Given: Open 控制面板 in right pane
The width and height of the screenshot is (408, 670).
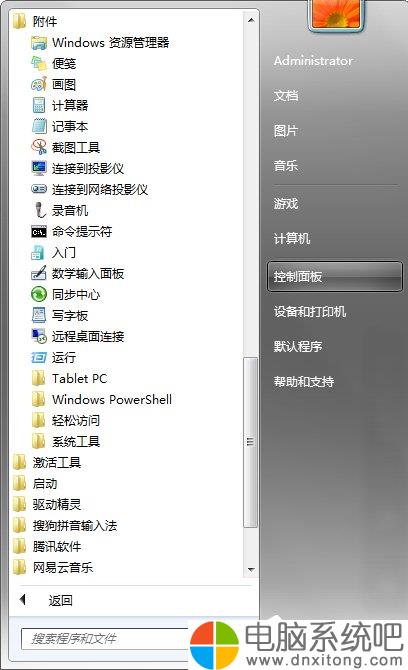Looking at the screenshot, I should (335, 276).
